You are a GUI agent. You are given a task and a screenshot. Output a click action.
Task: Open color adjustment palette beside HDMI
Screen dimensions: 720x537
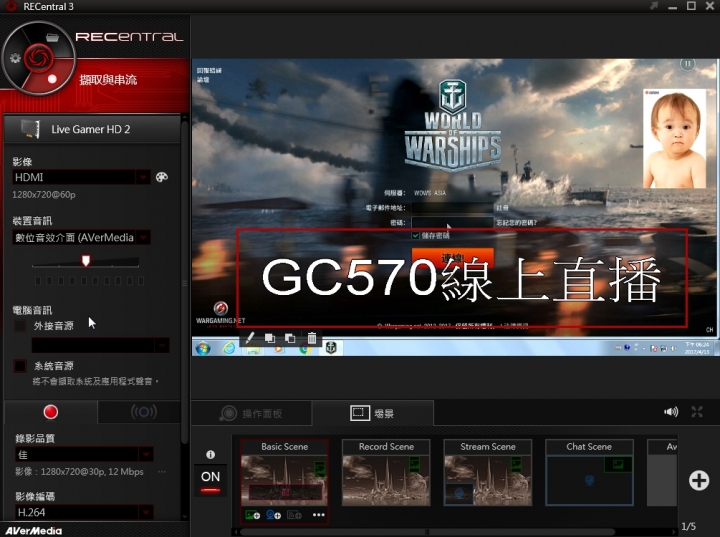pos(162,177)
